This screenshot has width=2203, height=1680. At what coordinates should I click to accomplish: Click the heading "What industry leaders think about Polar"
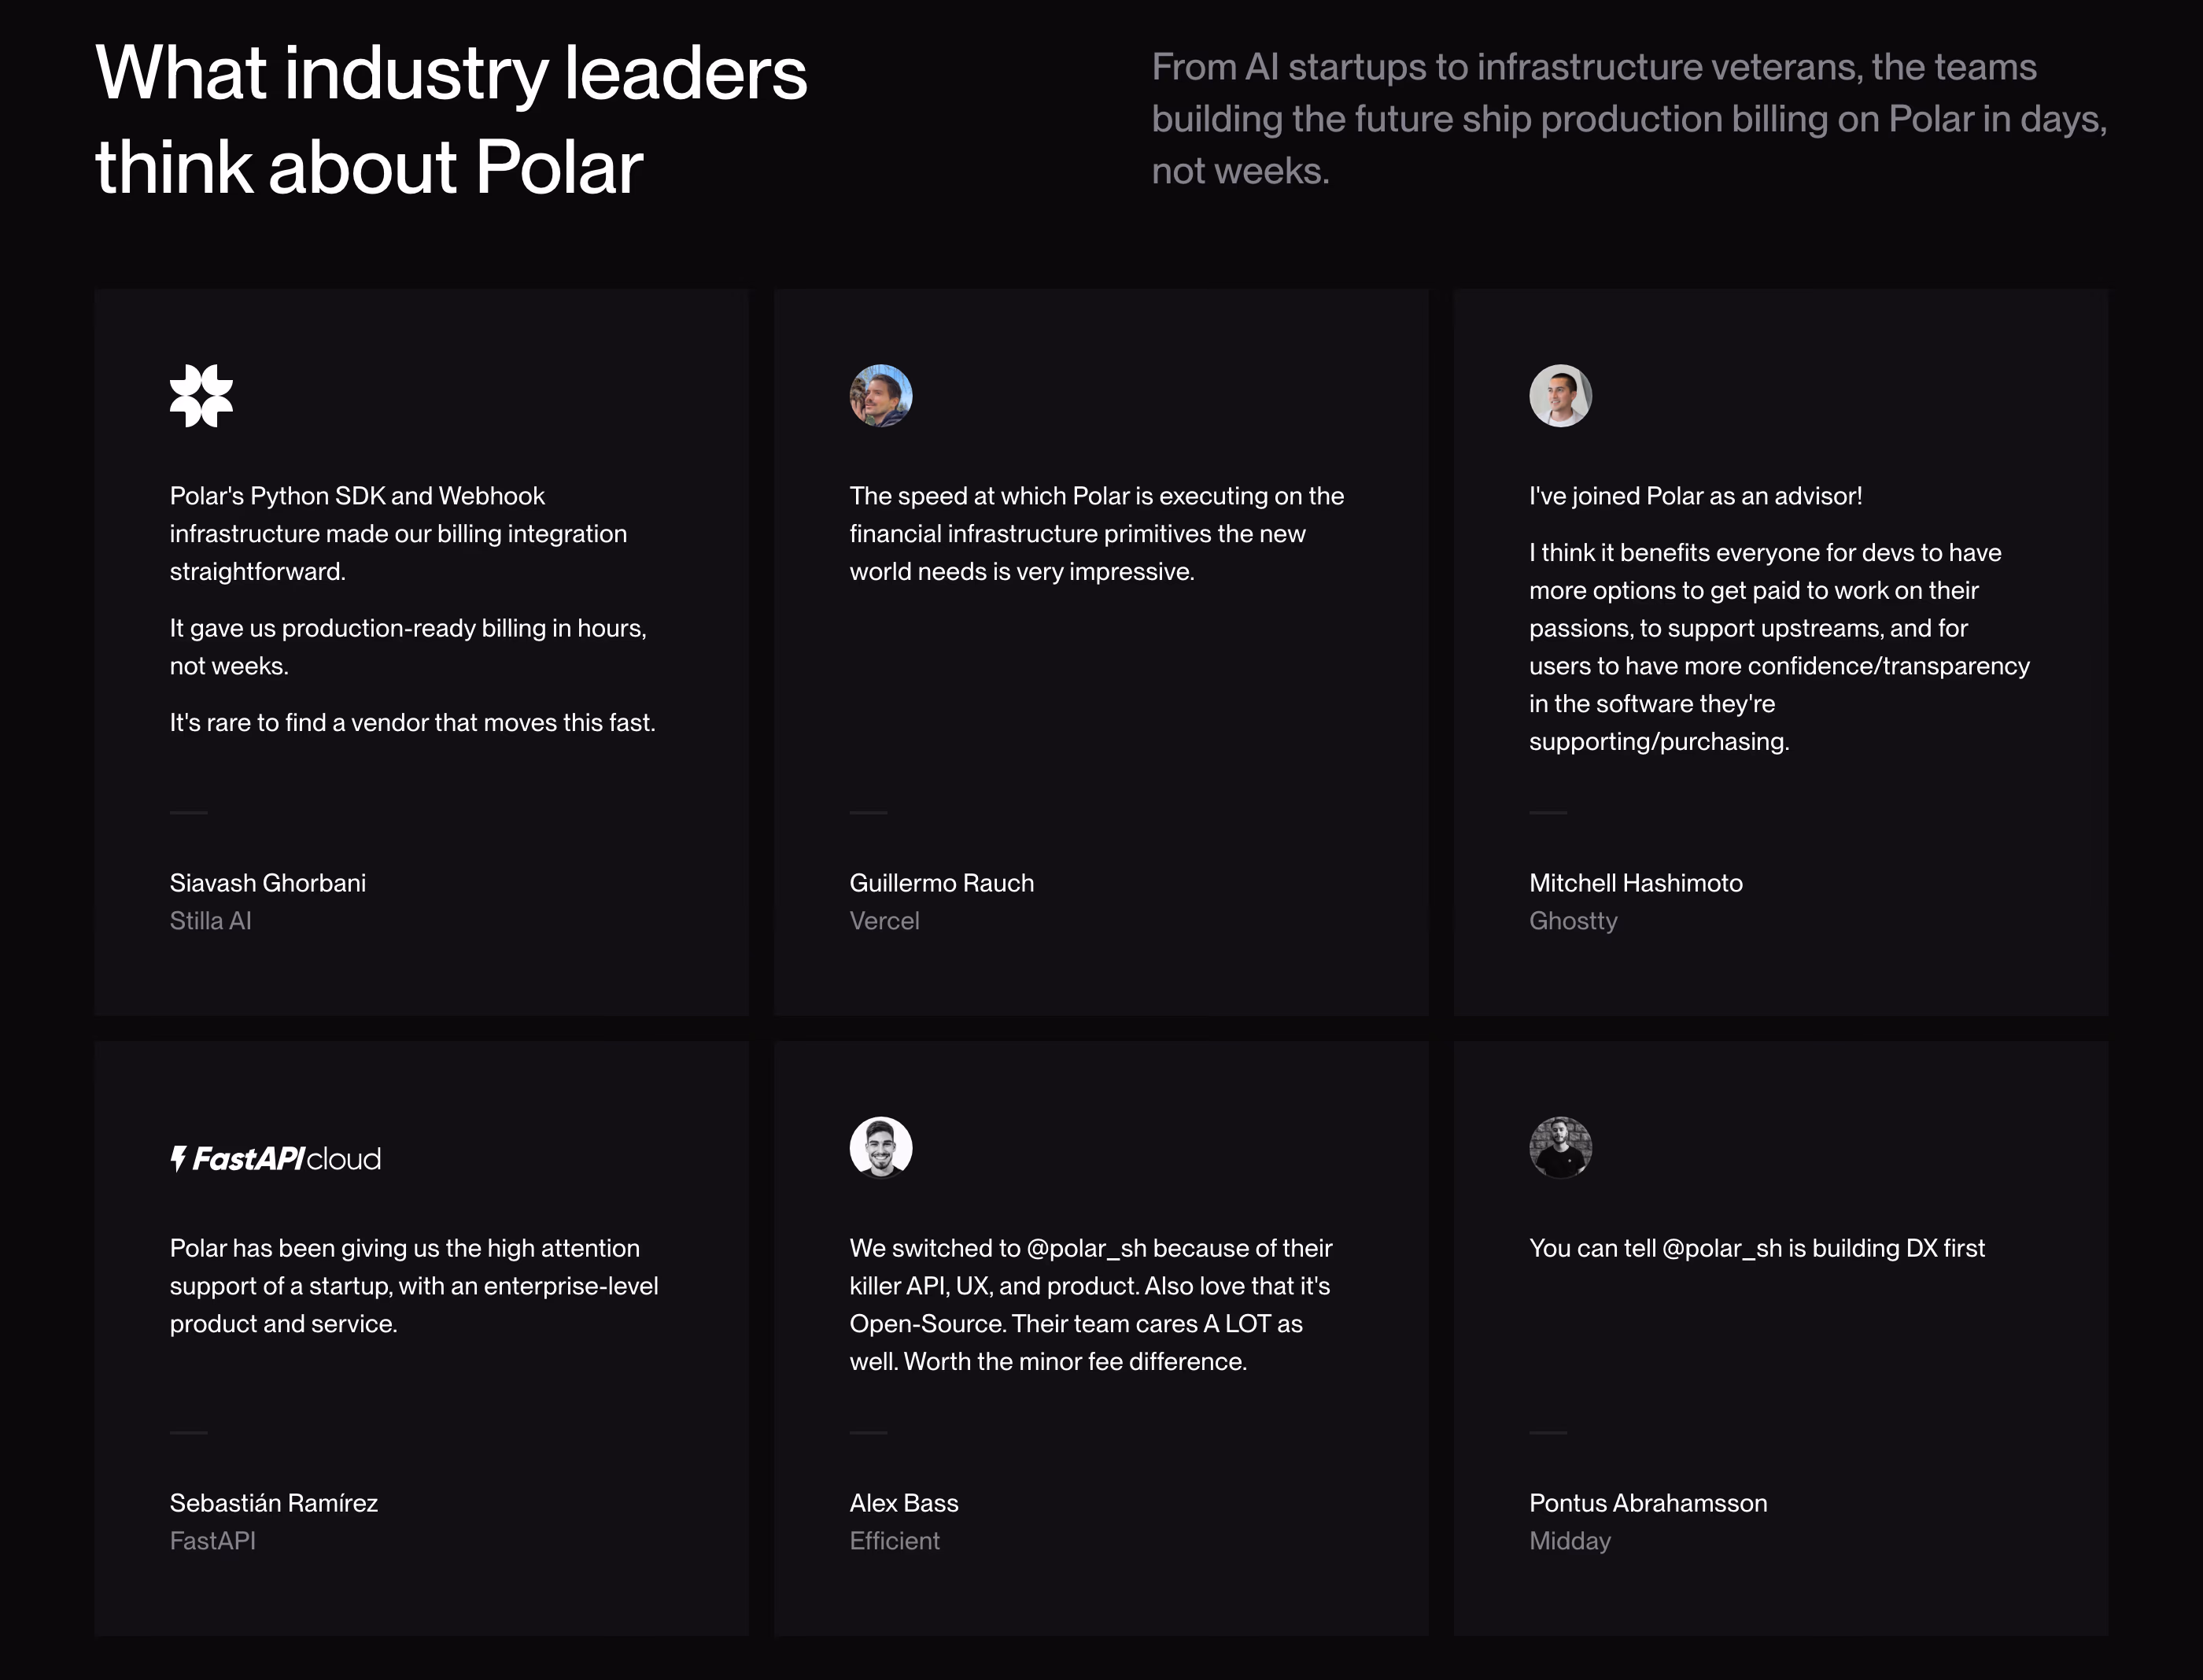pyautogui.click(x=451, y=120)
